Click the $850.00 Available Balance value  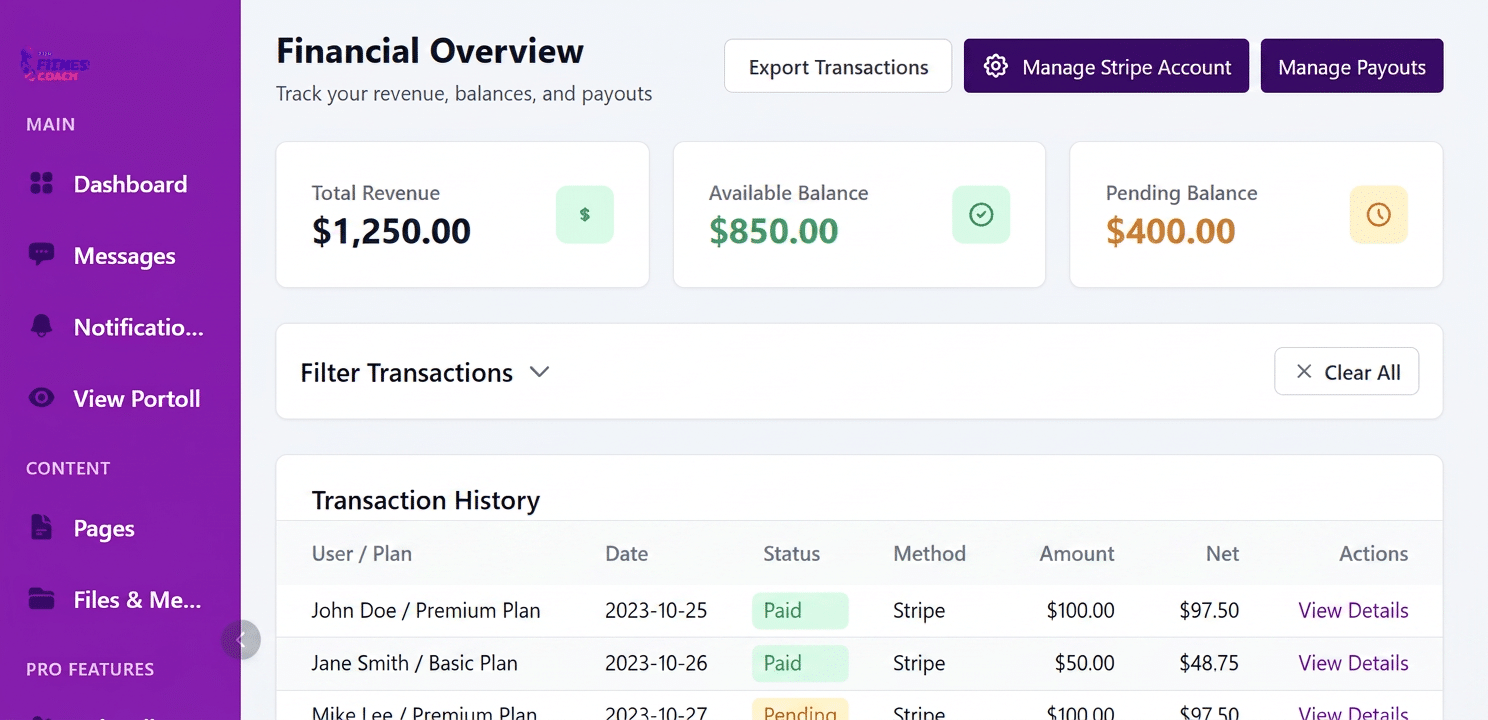[x=774, y=231]
